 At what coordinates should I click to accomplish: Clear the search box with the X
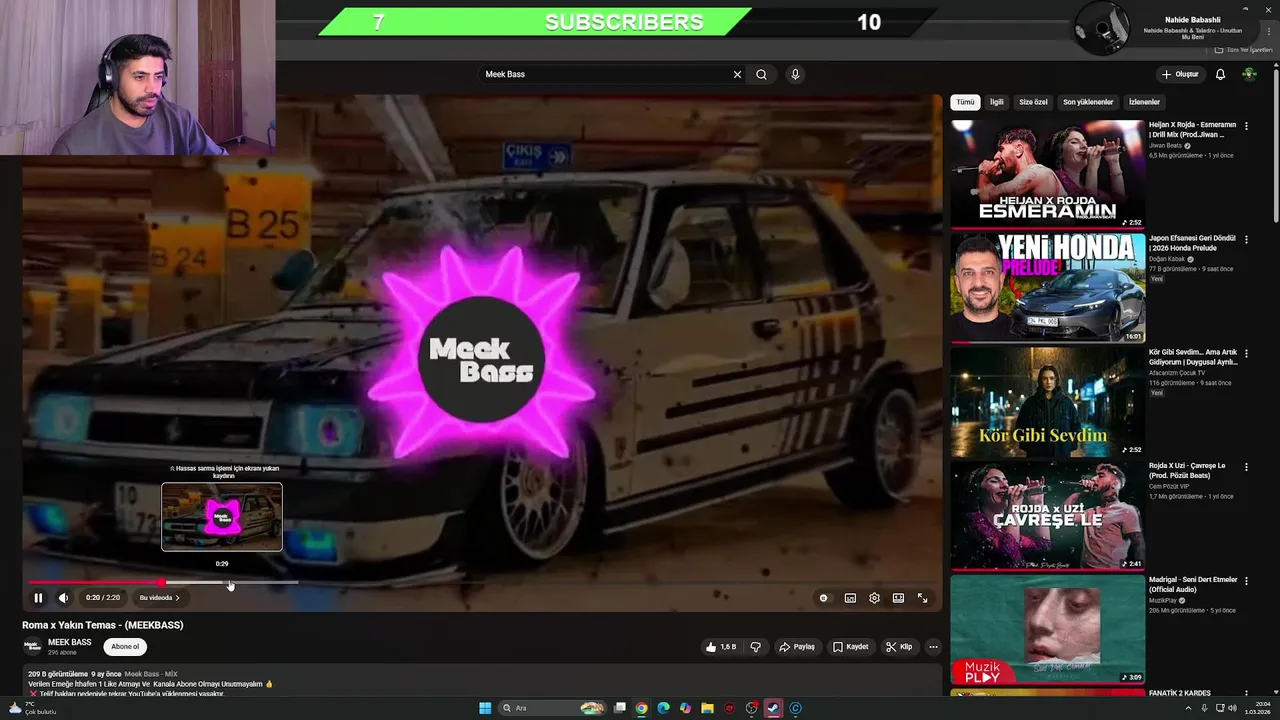737,74
